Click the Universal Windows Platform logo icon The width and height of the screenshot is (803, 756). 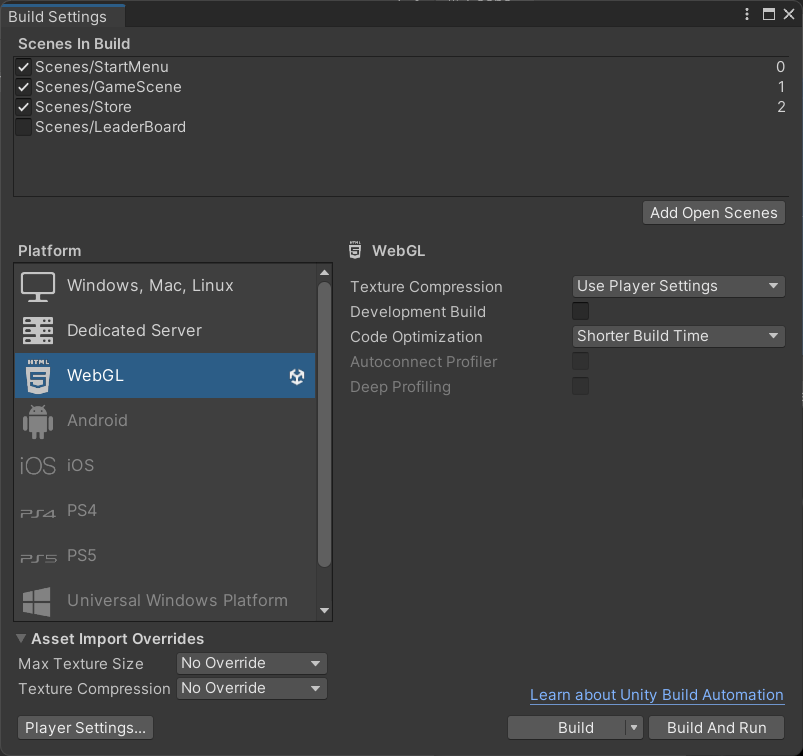[37, 601]
